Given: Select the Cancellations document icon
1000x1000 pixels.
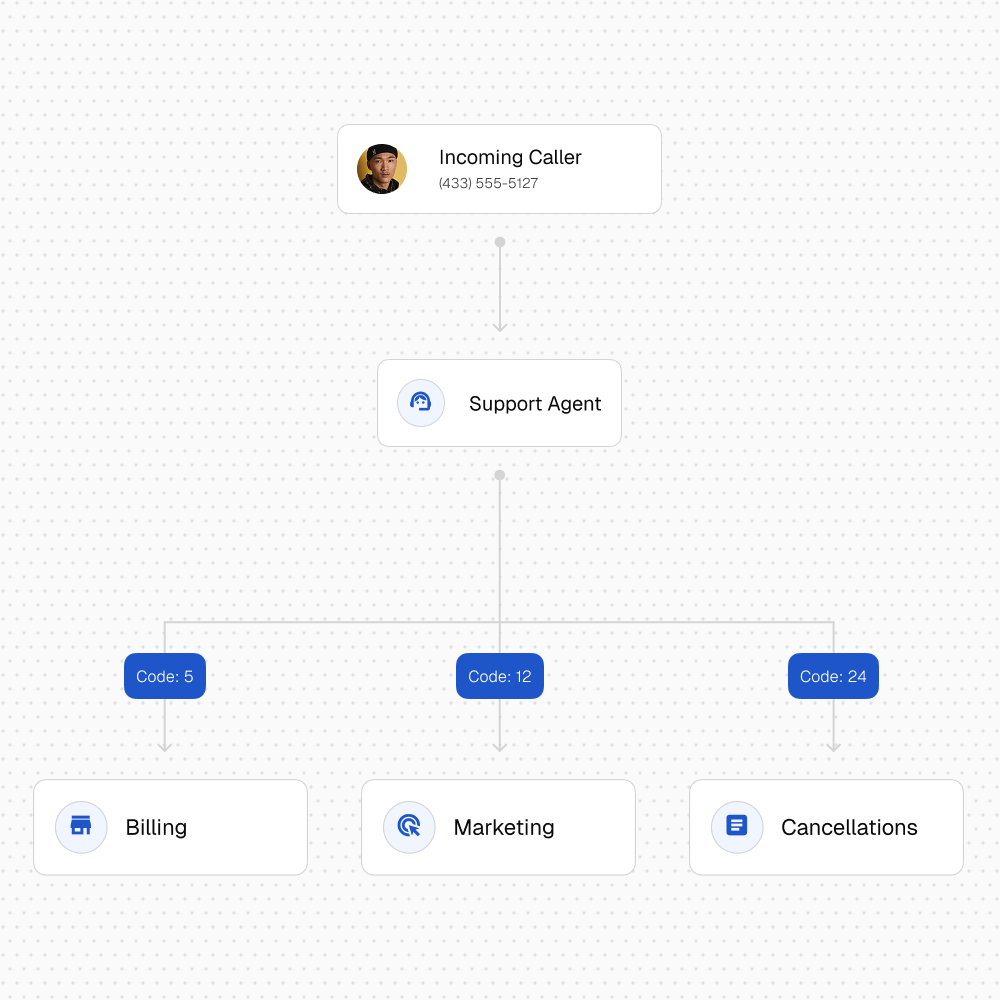Looking at the screenshot, I should coord(737,827).
